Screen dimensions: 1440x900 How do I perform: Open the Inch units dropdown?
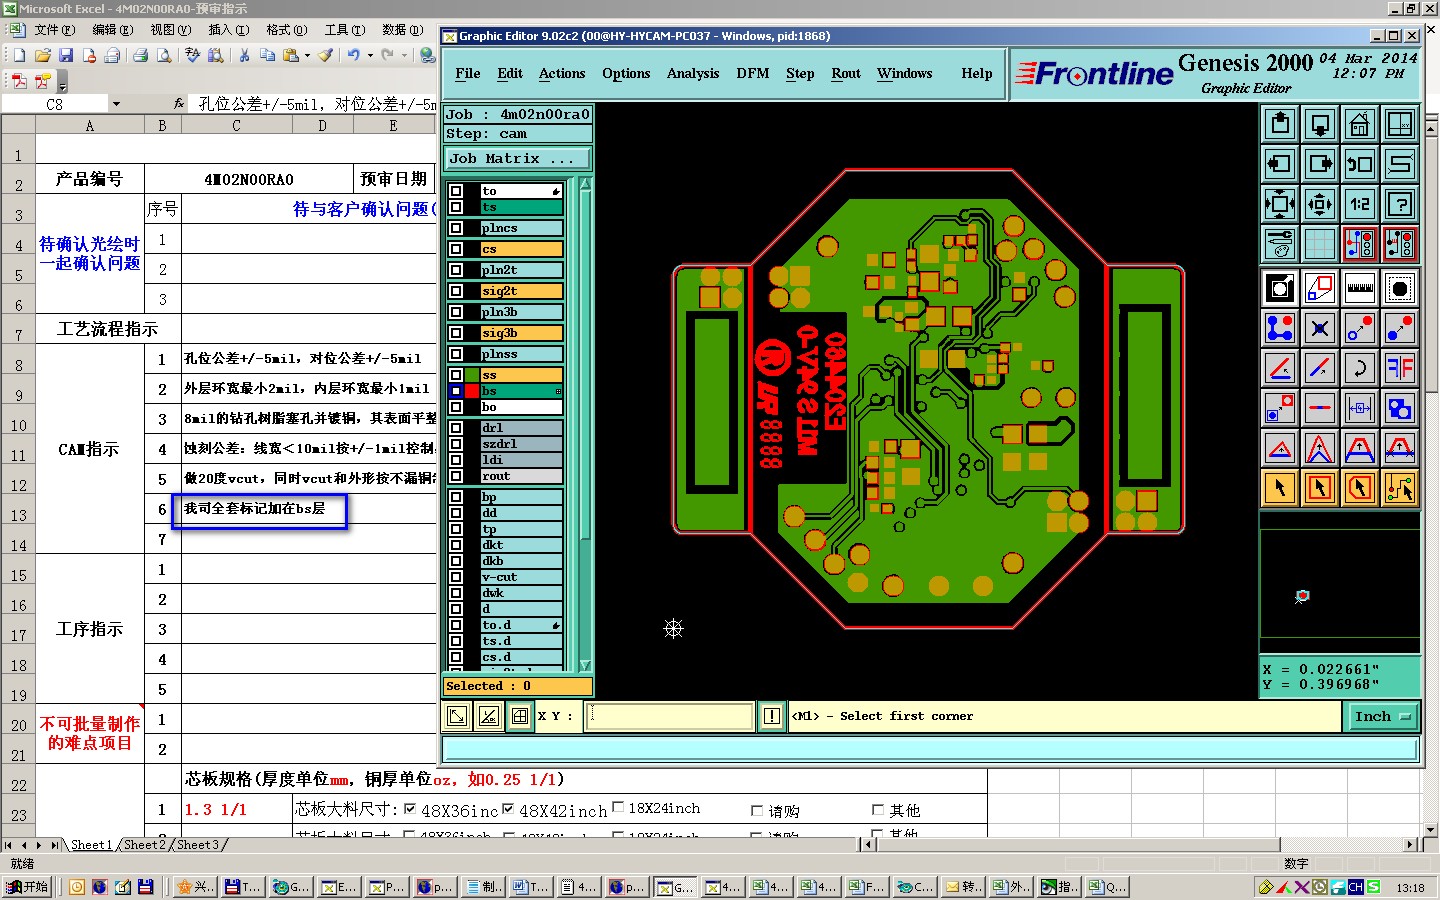coord(1382,716)
